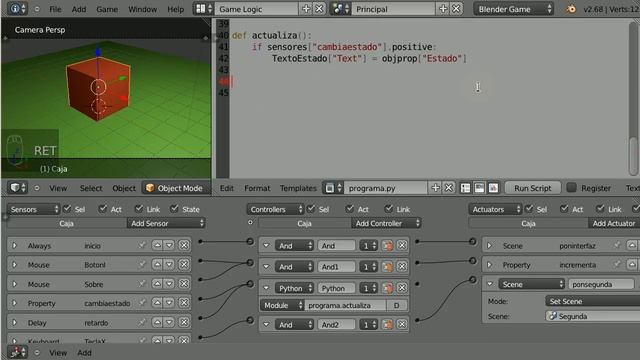Delete the Game Logic screen layout

pos(319,9)
